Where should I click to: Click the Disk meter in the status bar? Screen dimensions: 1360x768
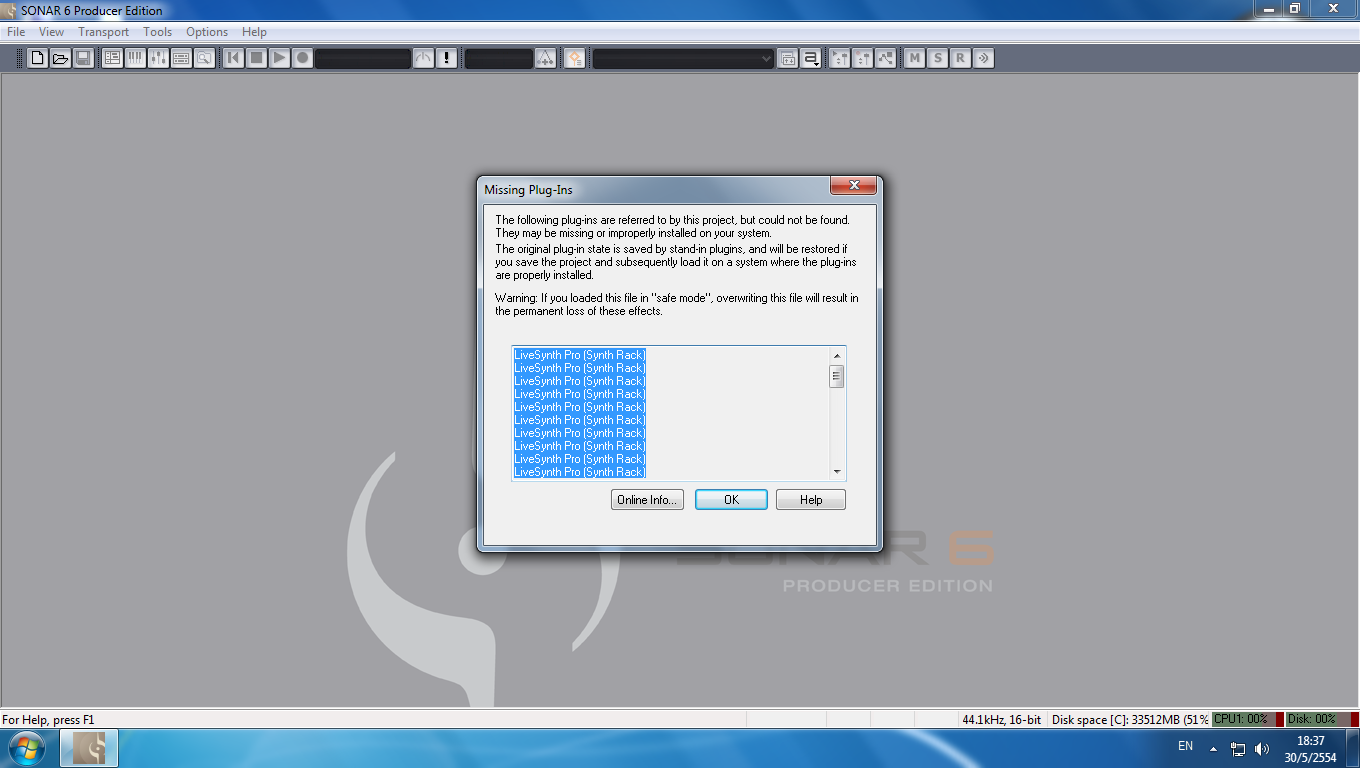pos(1320,719)
